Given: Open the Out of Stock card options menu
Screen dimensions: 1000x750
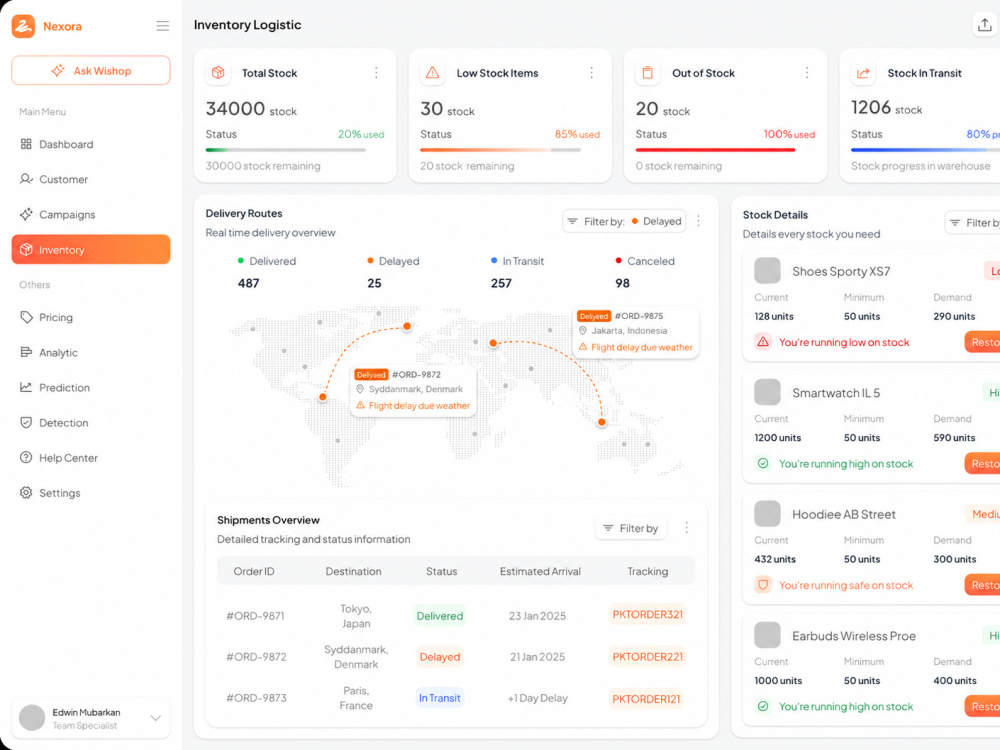Looking at the screenshot, I should [807, 73].
